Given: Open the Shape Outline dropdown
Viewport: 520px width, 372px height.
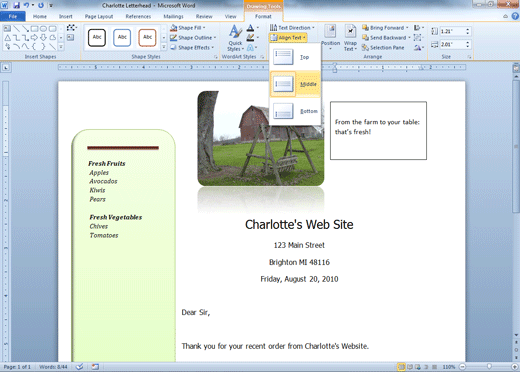Looking at the screenshot, I should 193,38.
